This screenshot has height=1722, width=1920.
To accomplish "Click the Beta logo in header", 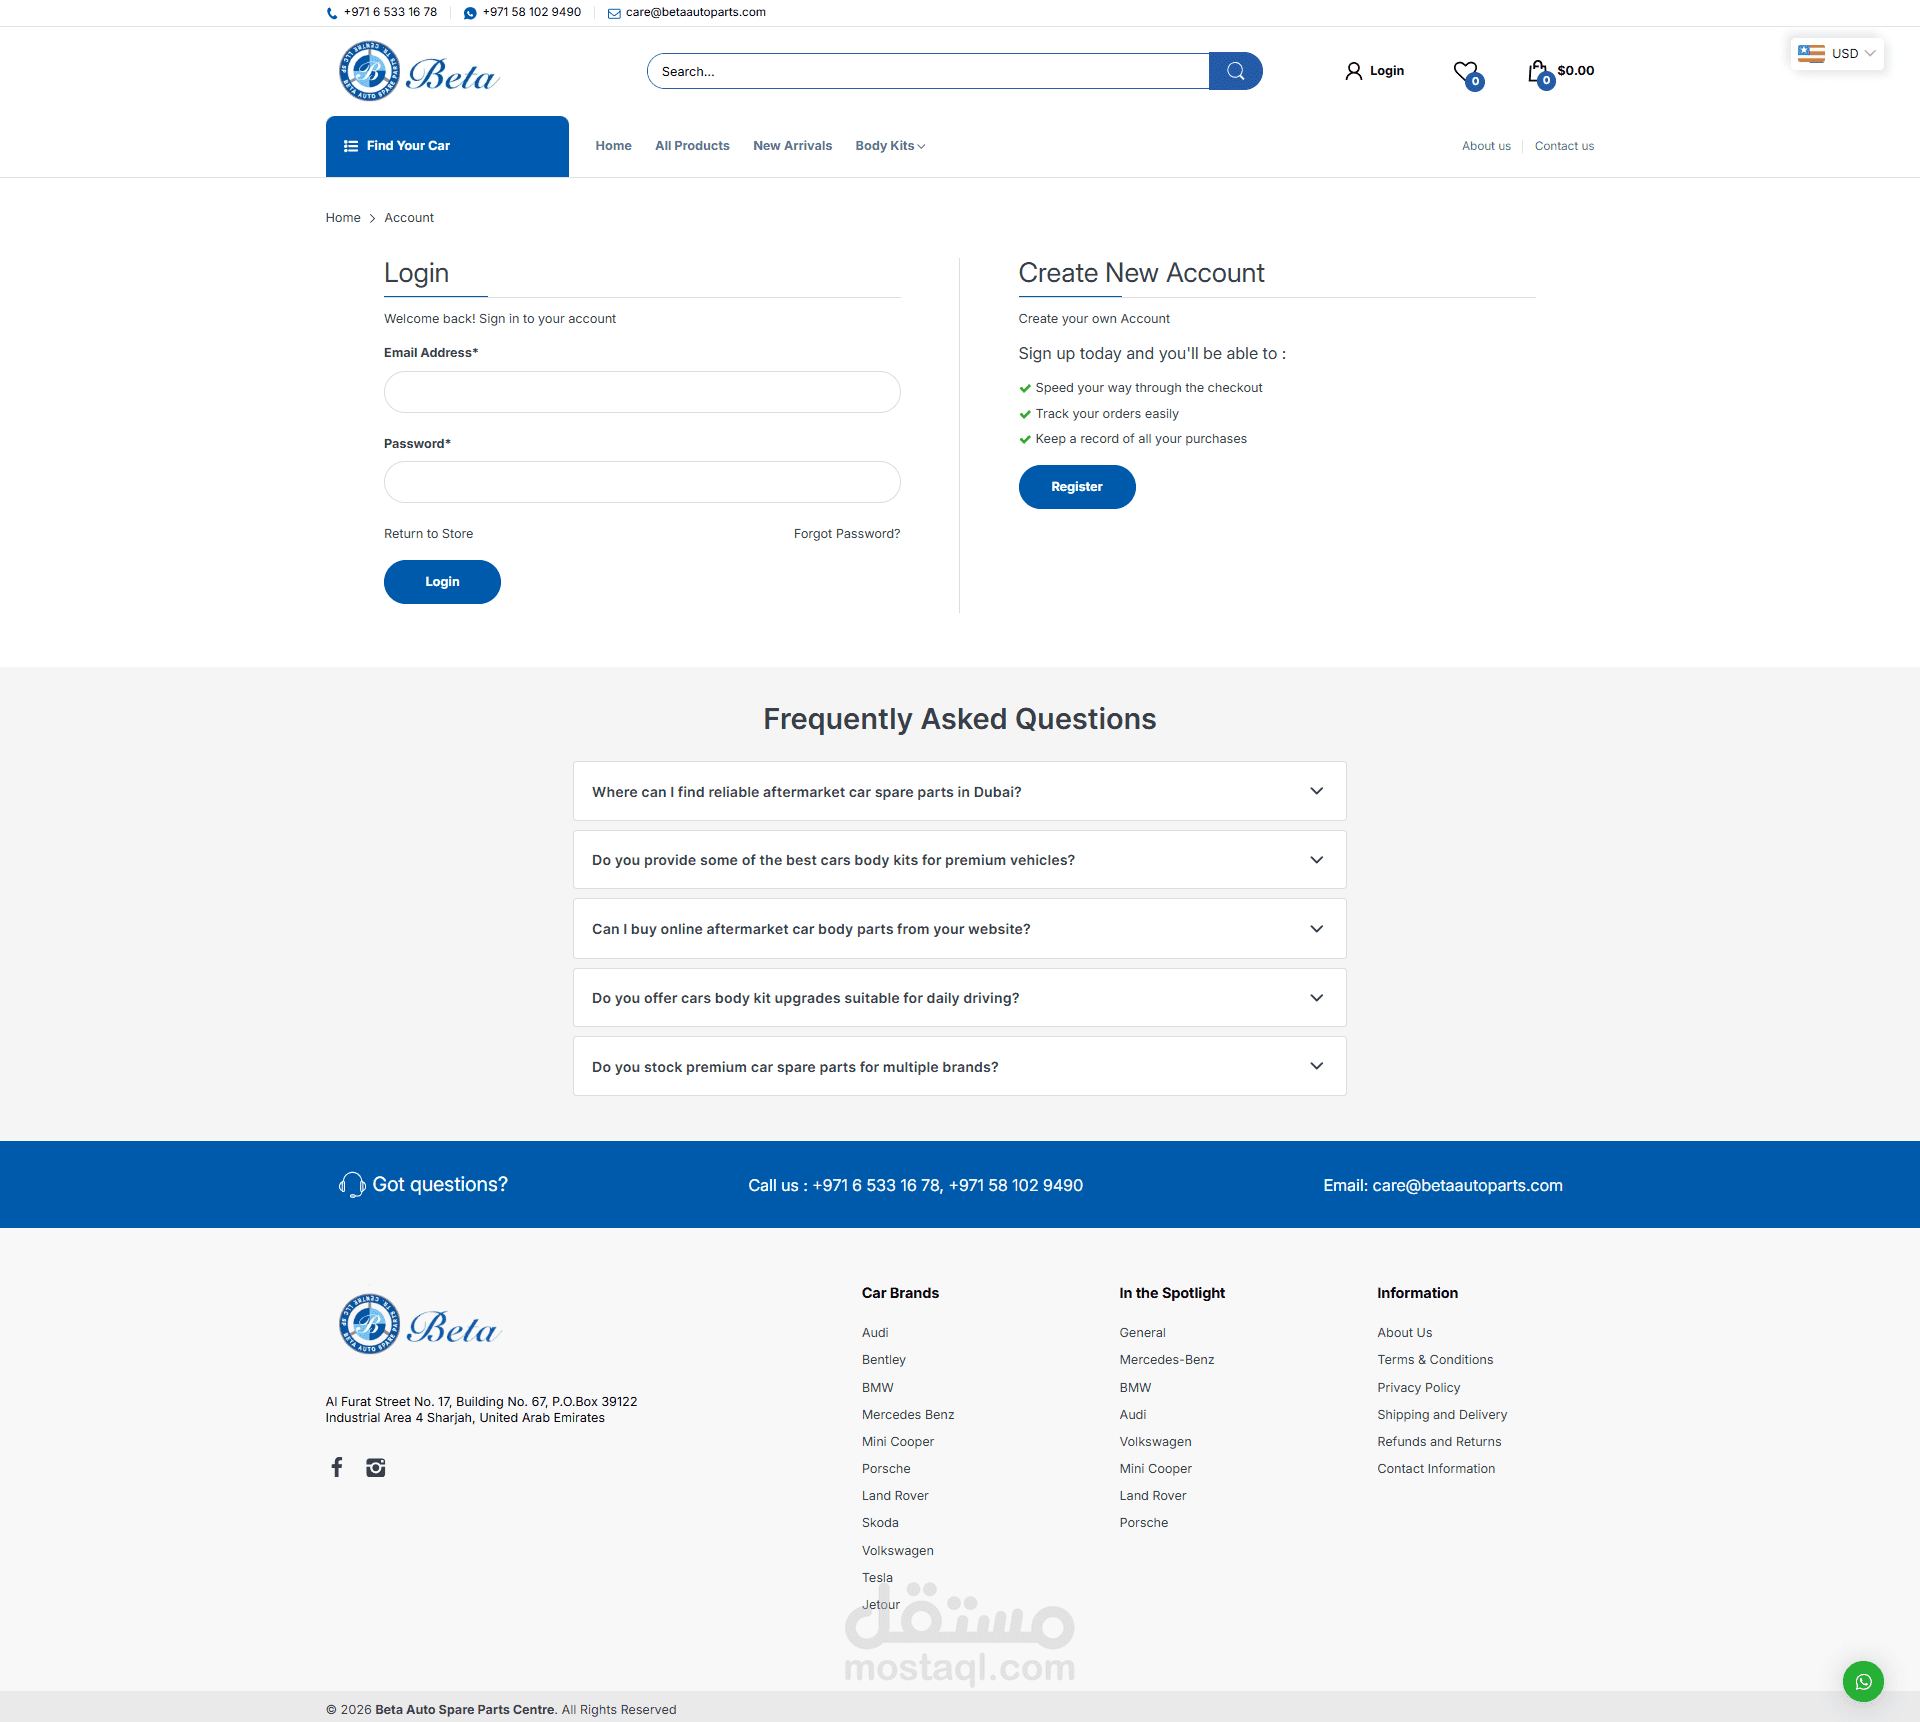I will (x=418, y=72).
